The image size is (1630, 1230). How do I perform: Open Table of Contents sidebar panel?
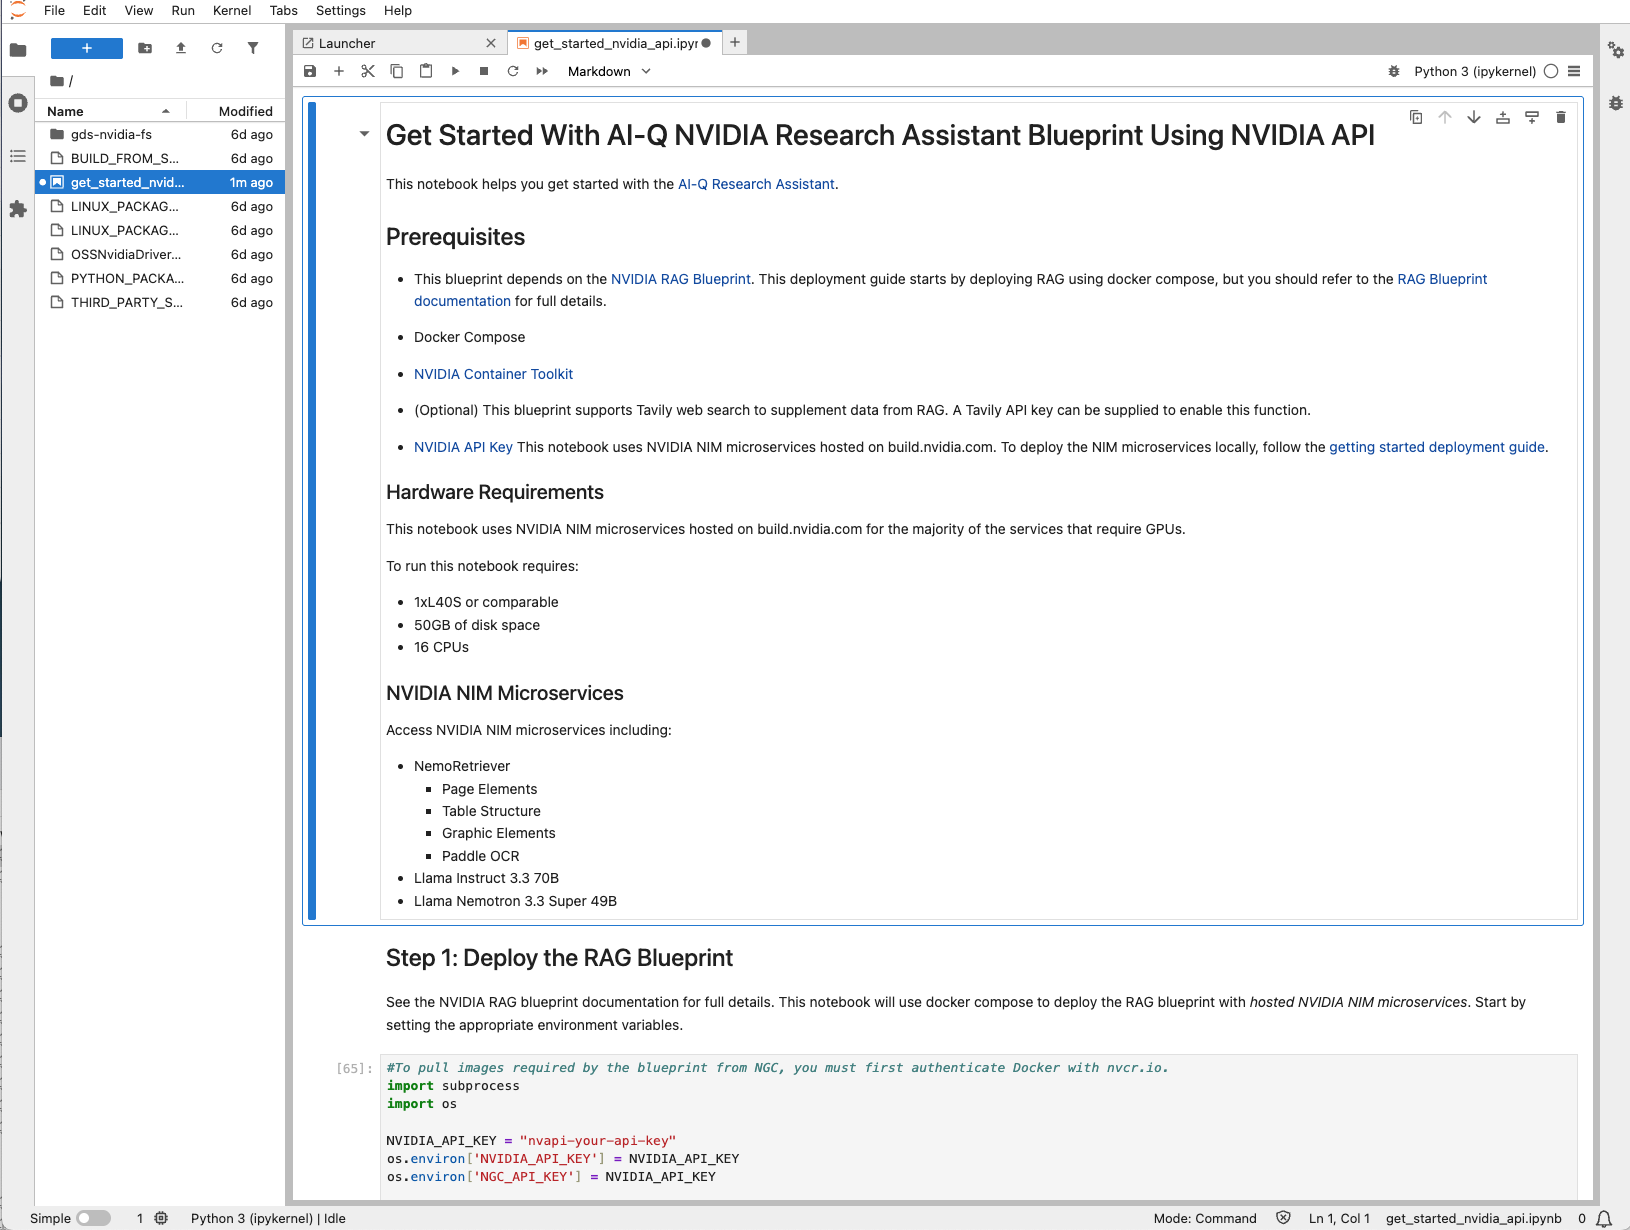18,156
